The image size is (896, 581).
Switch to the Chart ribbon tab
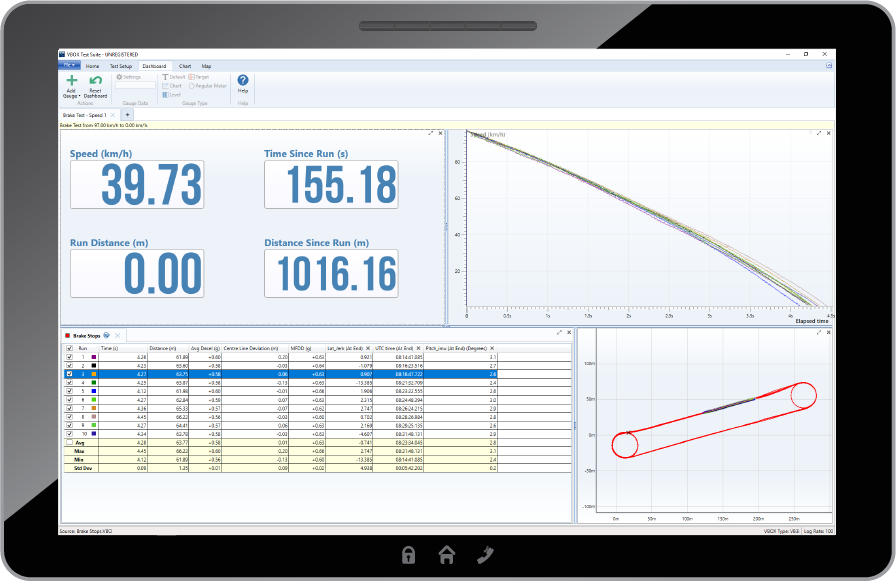(x=184, y=66)
